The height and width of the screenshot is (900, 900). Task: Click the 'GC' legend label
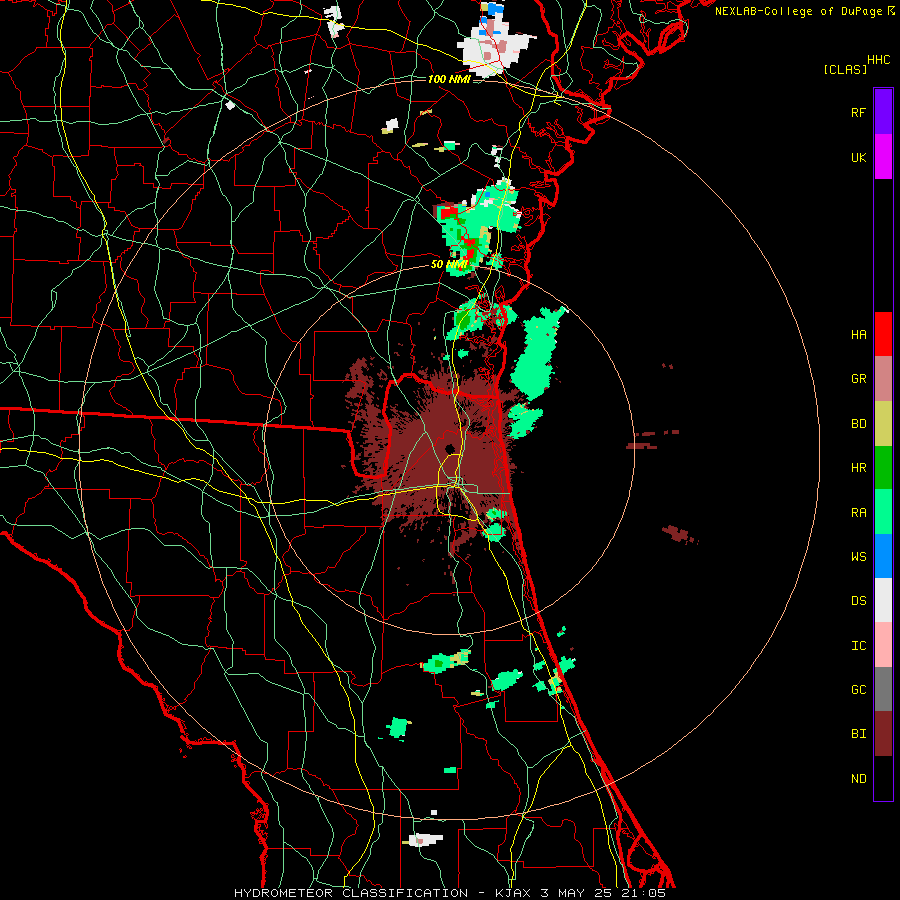click(858, 690)
